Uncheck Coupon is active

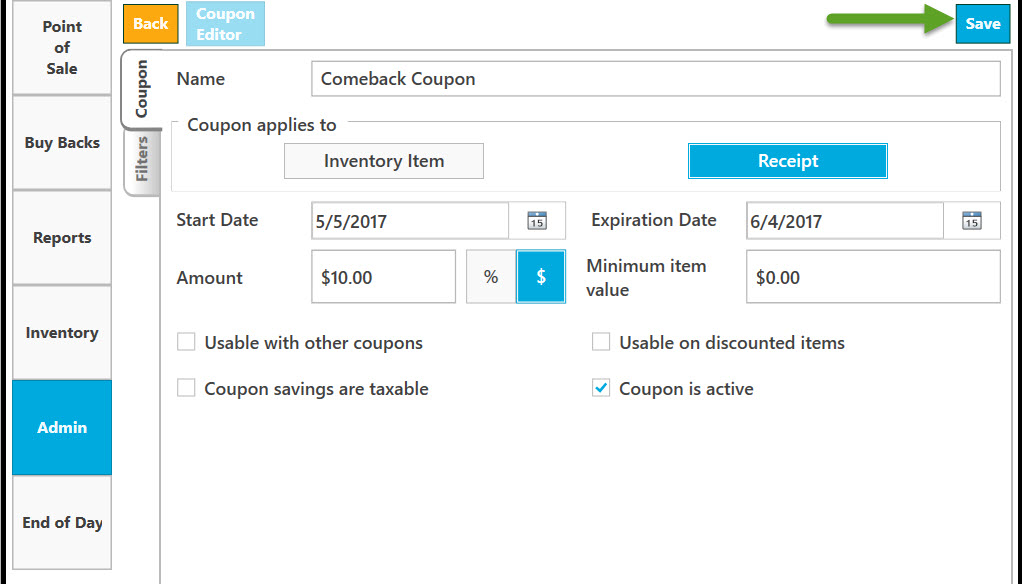point(601,388)
